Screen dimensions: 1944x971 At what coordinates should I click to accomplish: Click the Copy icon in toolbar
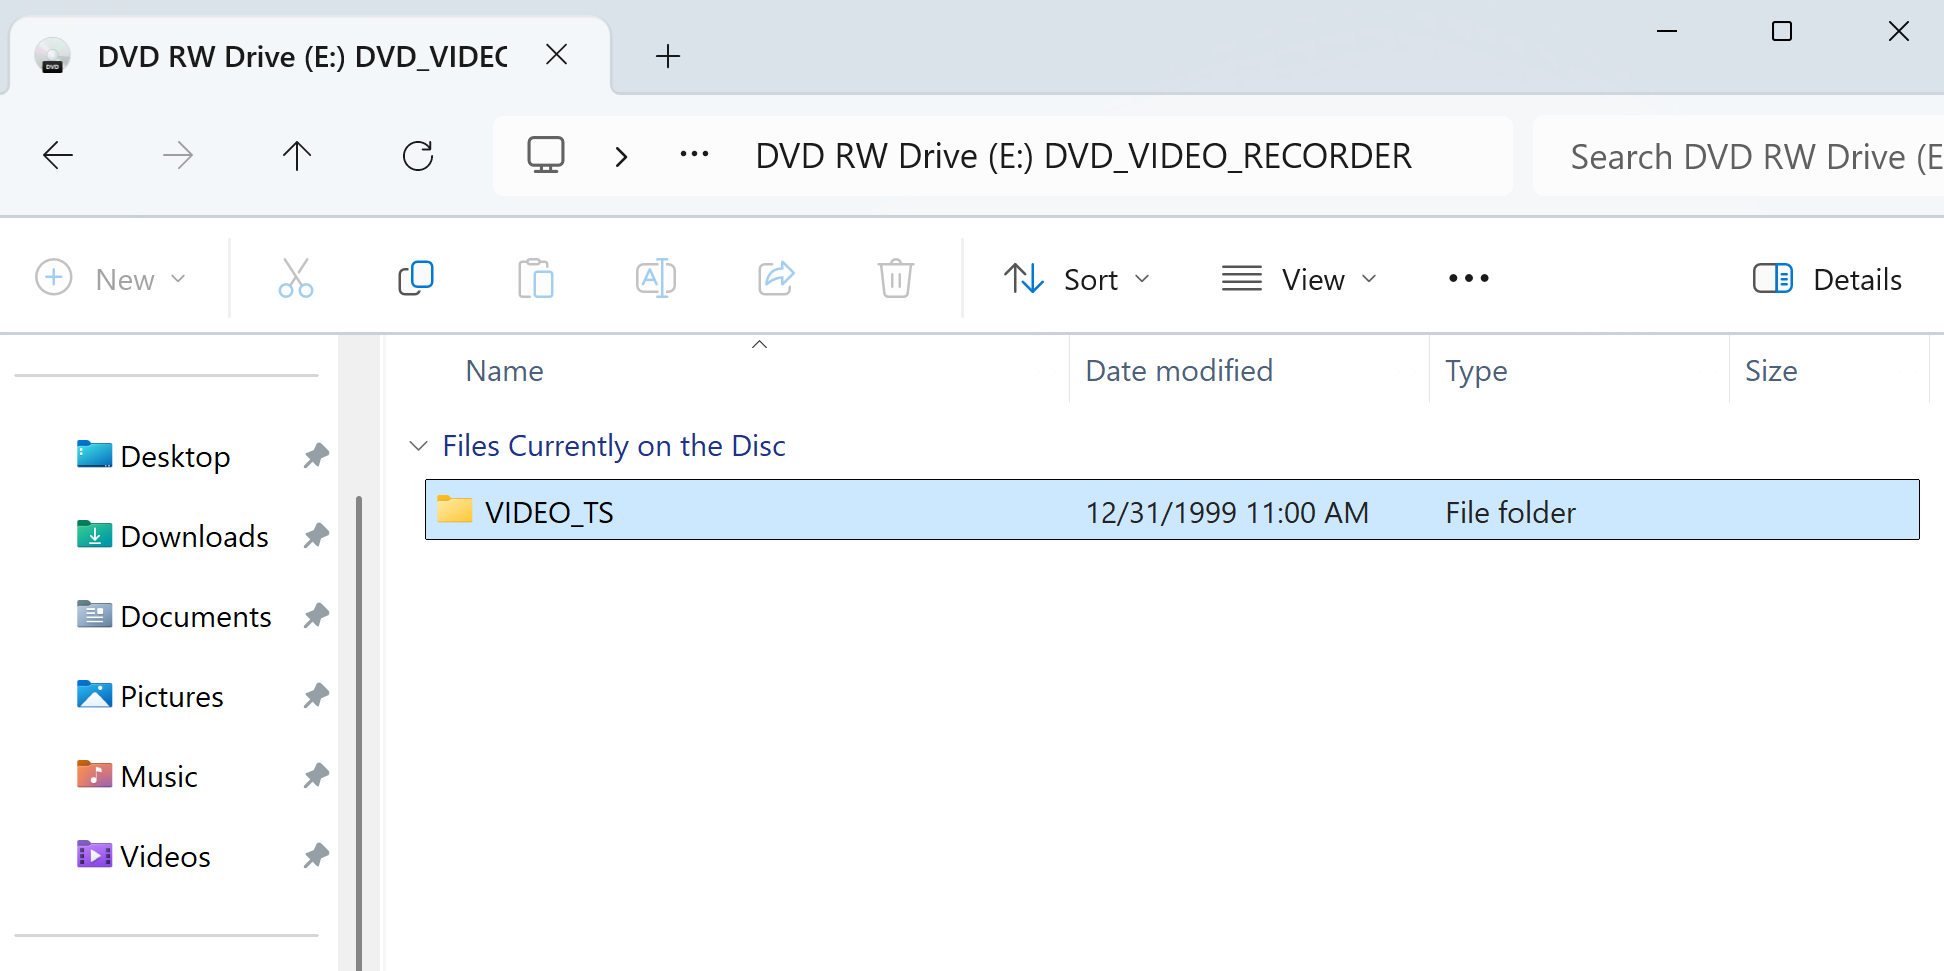416,279
